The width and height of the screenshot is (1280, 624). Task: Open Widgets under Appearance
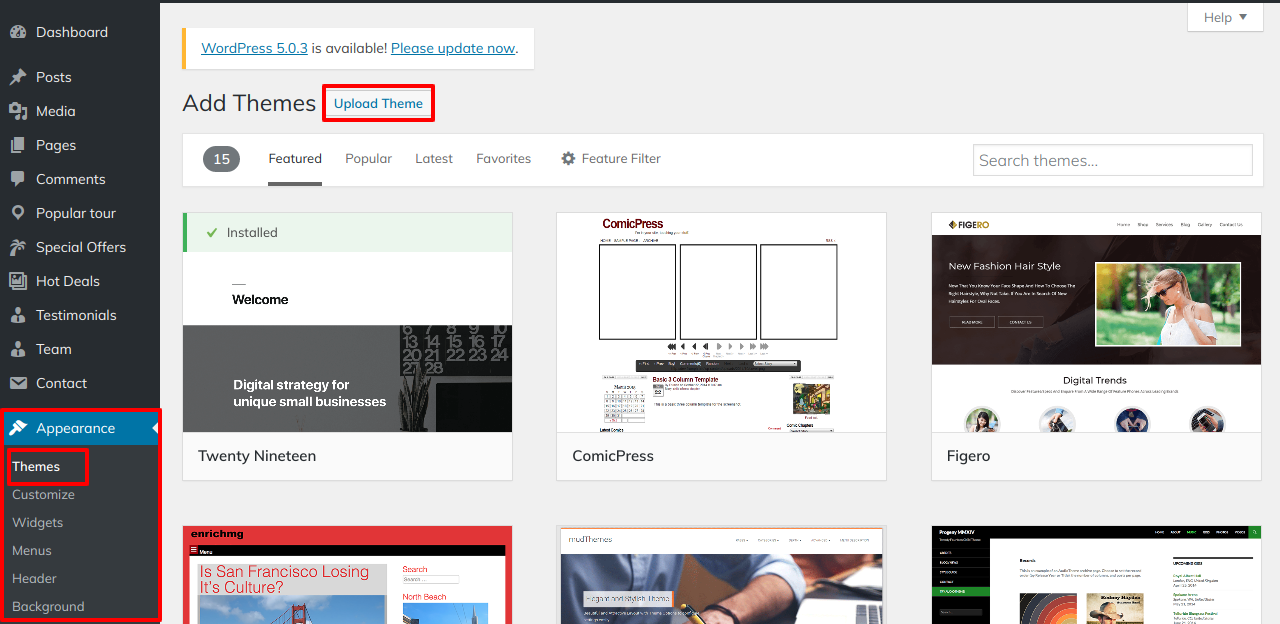coord(38,522)
